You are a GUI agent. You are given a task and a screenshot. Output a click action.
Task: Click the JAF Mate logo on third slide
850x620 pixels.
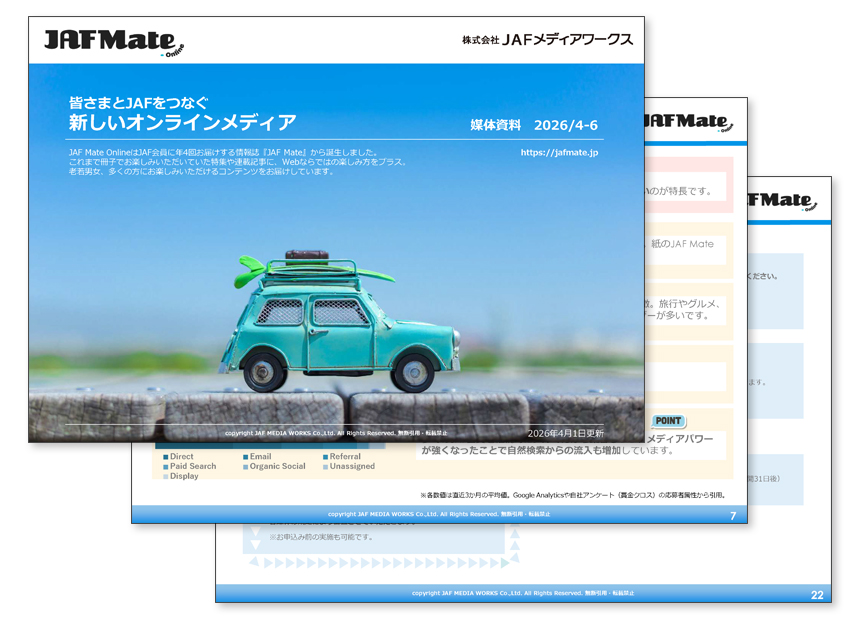(782, 201)
